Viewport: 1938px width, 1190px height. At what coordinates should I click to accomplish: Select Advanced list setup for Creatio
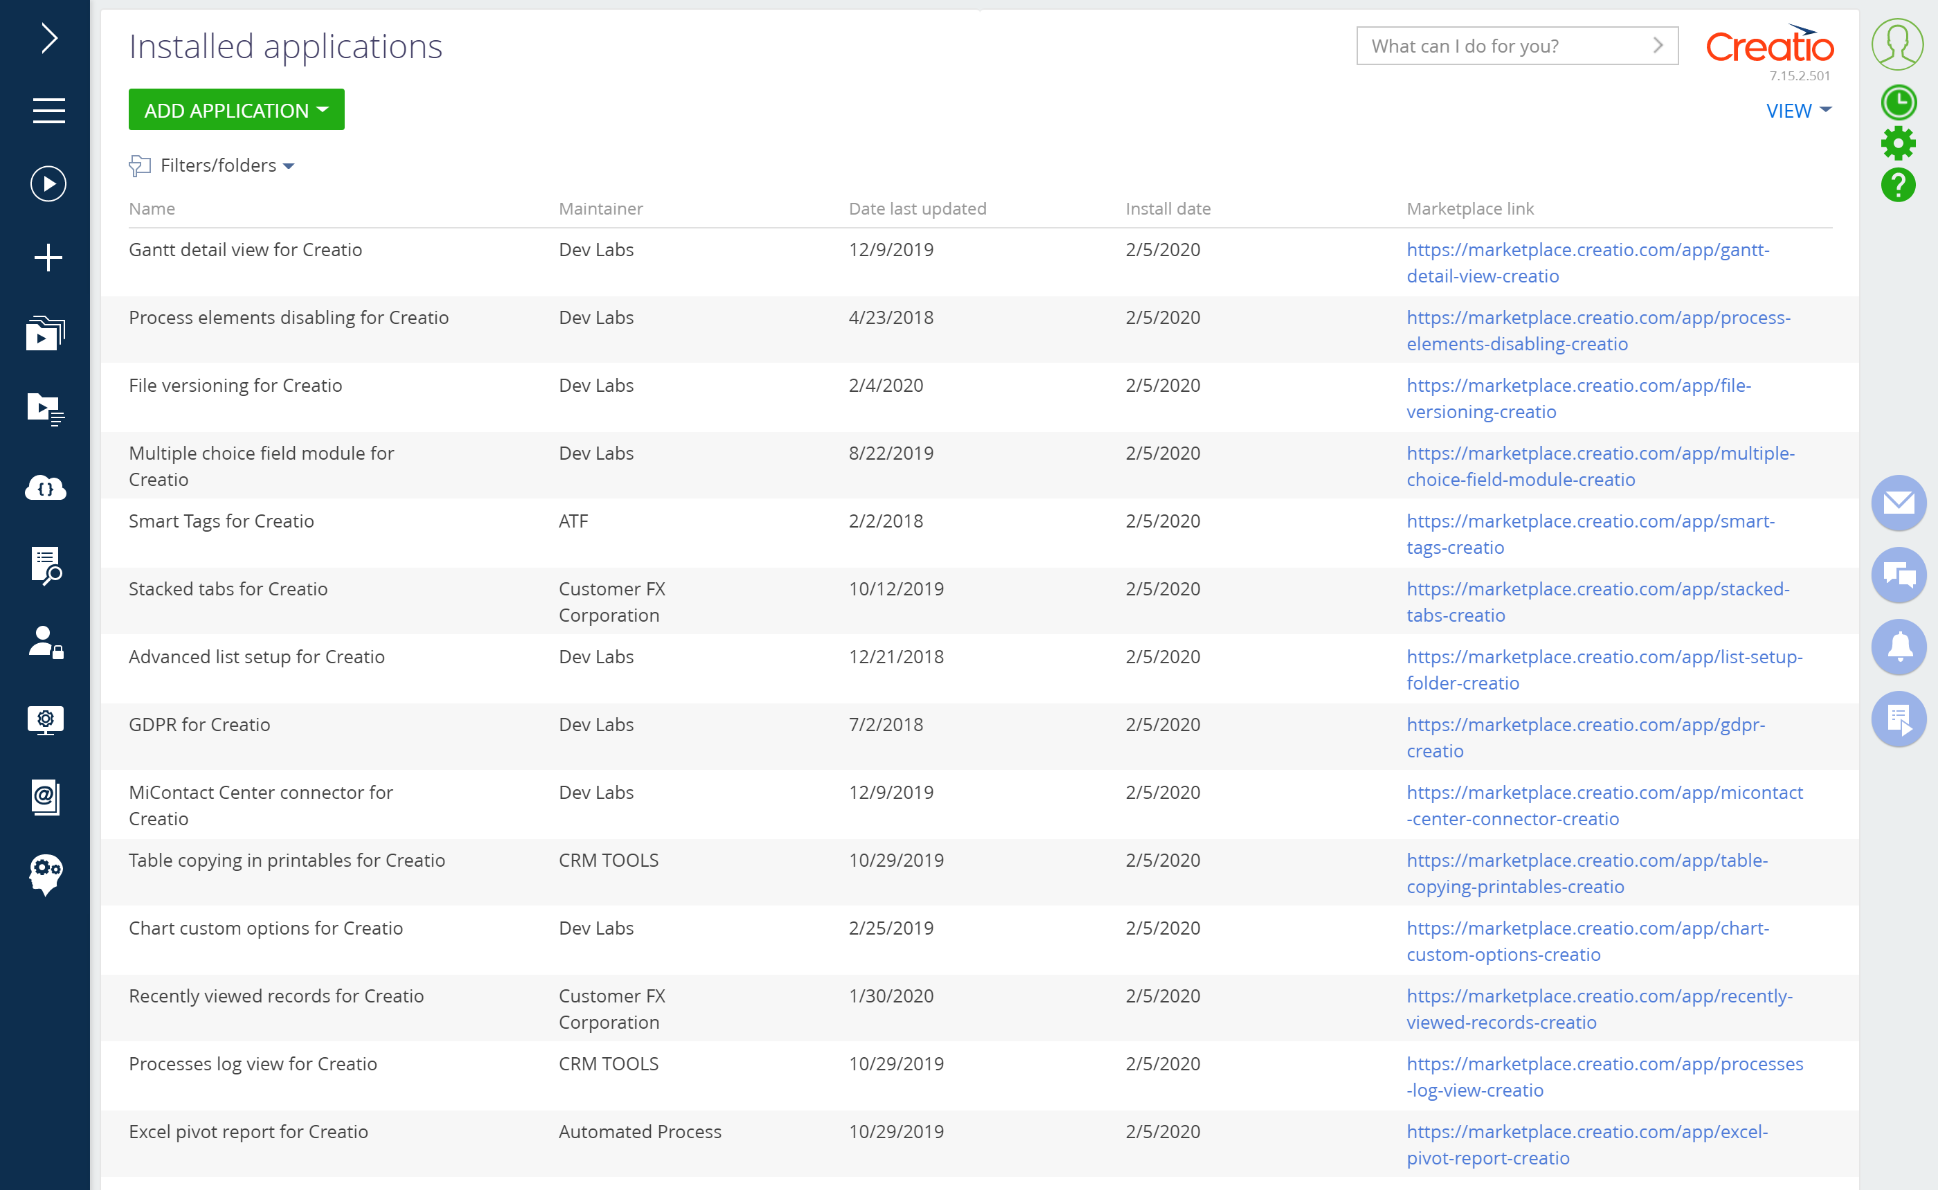click(979, 670)
